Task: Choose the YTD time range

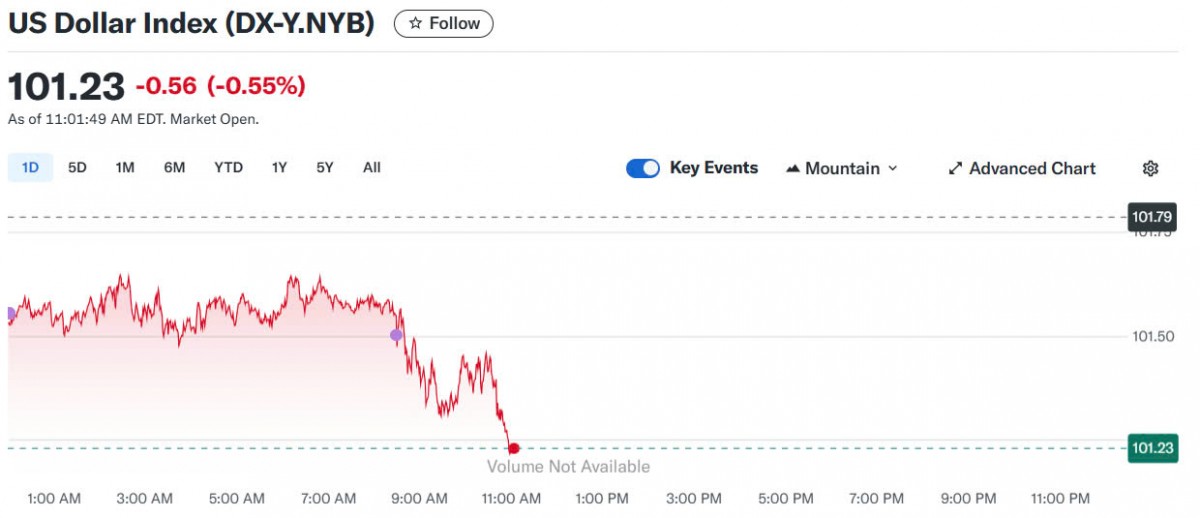Action: click(x=228, y=167)
